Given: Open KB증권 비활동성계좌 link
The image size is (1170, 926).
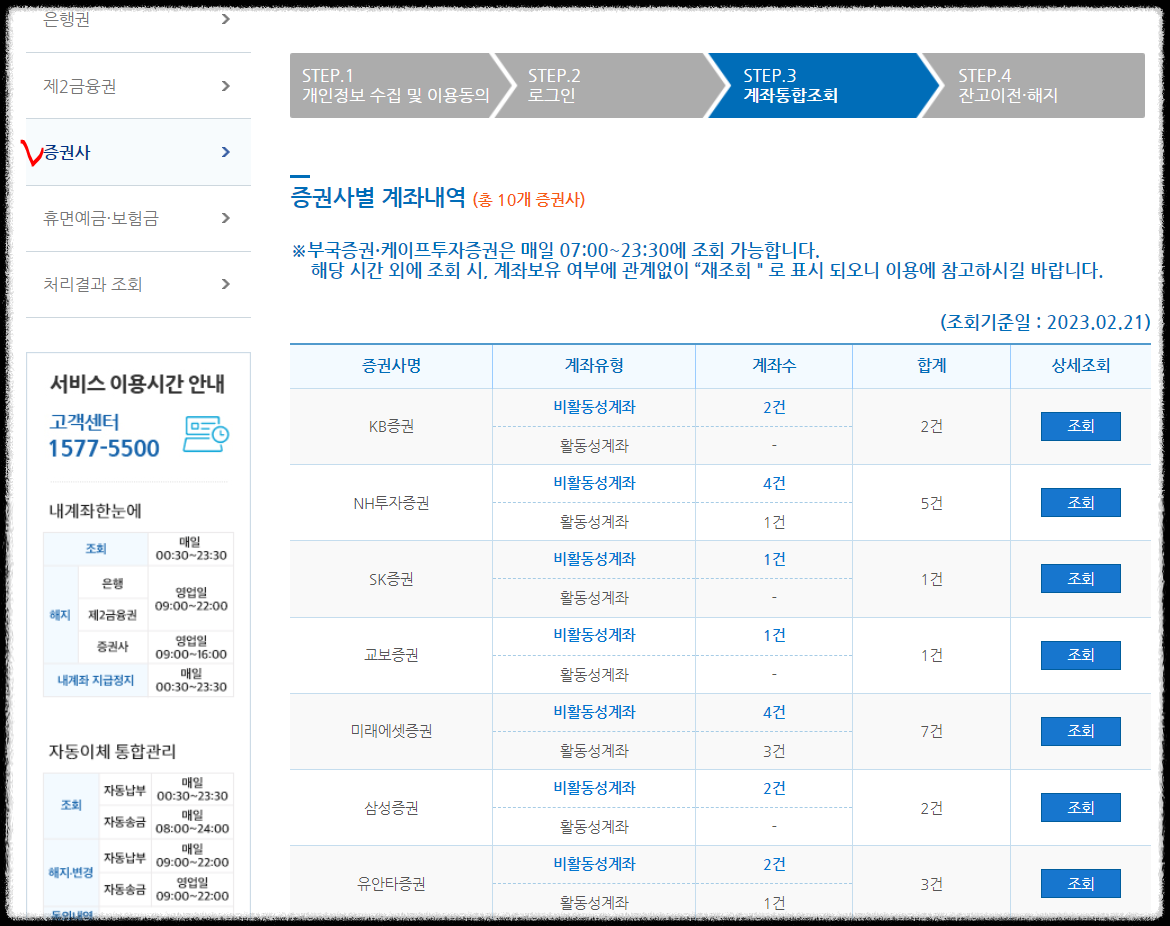Looking at the screenshot, I should [594, 407].
